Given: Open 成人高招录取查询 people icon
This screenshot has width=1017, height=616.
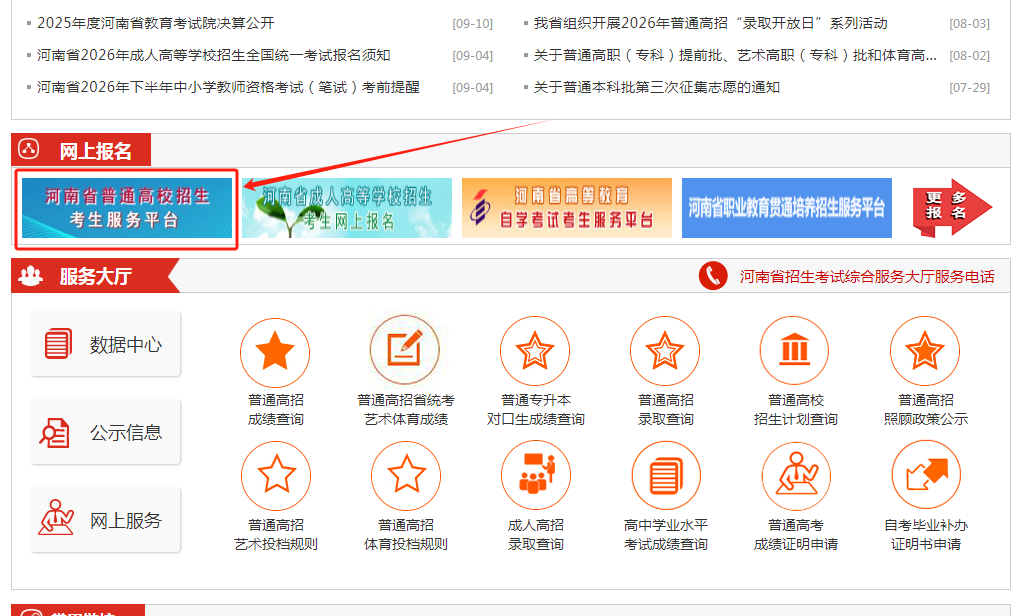Looking at the screenshot, I should pyautogui.click(x=536, y=475).
